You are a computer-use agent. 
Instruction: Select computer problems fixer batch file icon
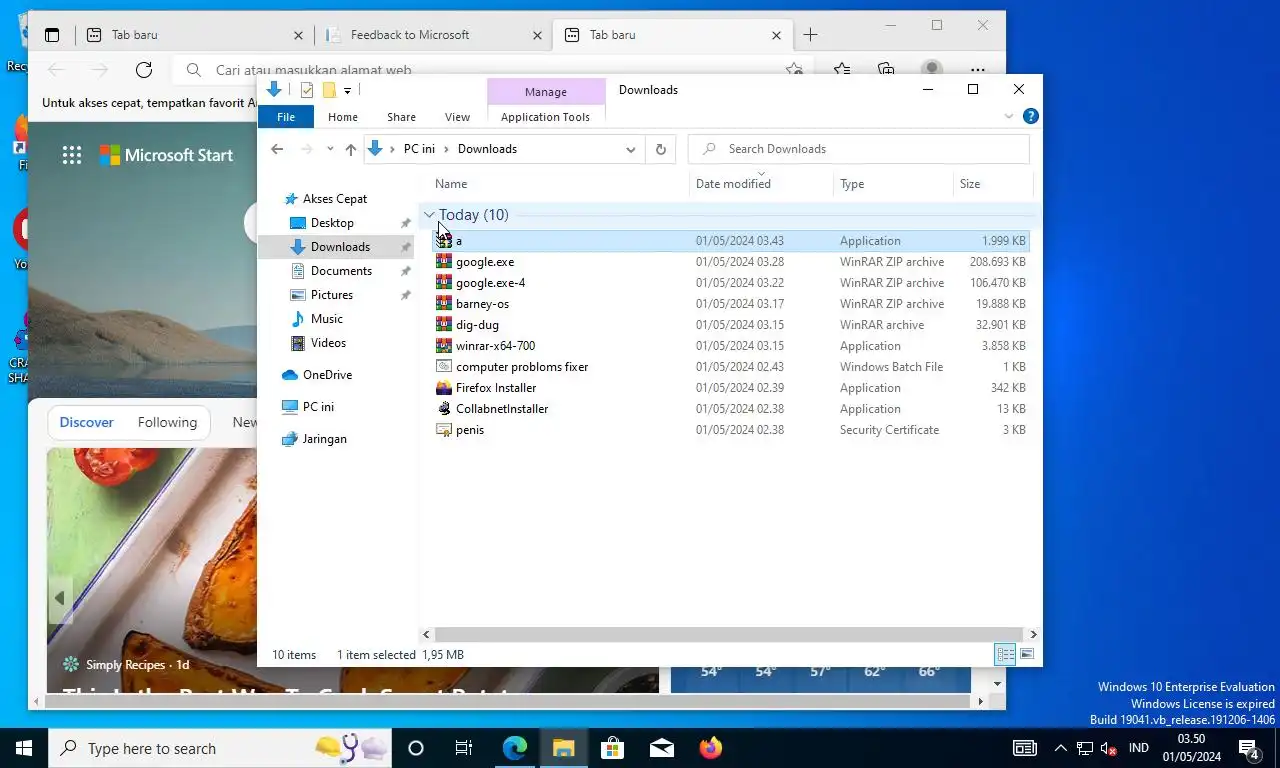pos(444,367)
